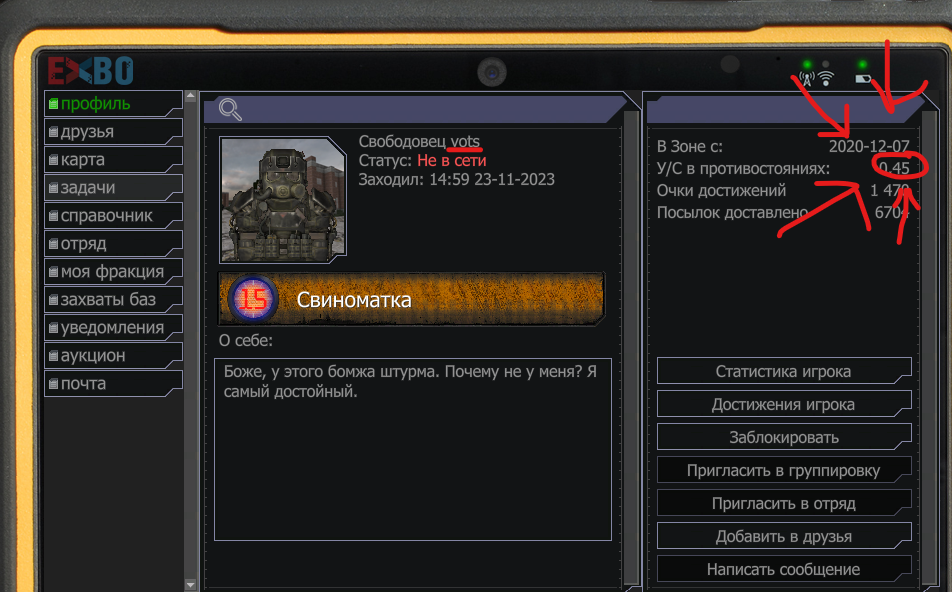Click the antenna signal icon

[x=807, y=79]
